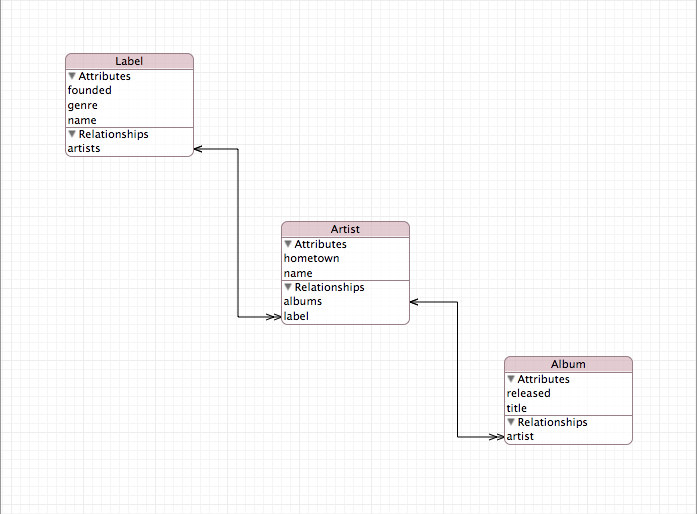Collapse Relationships section in Album entity

tap(511, 422)
